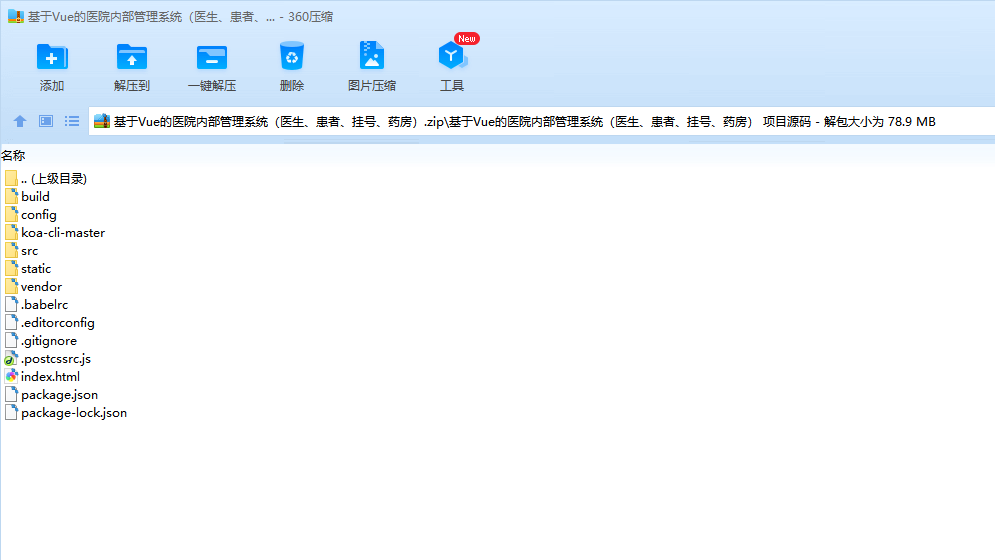Click the index.html browser file icon
Screen dimensions: 995x560
pos(11,377)
